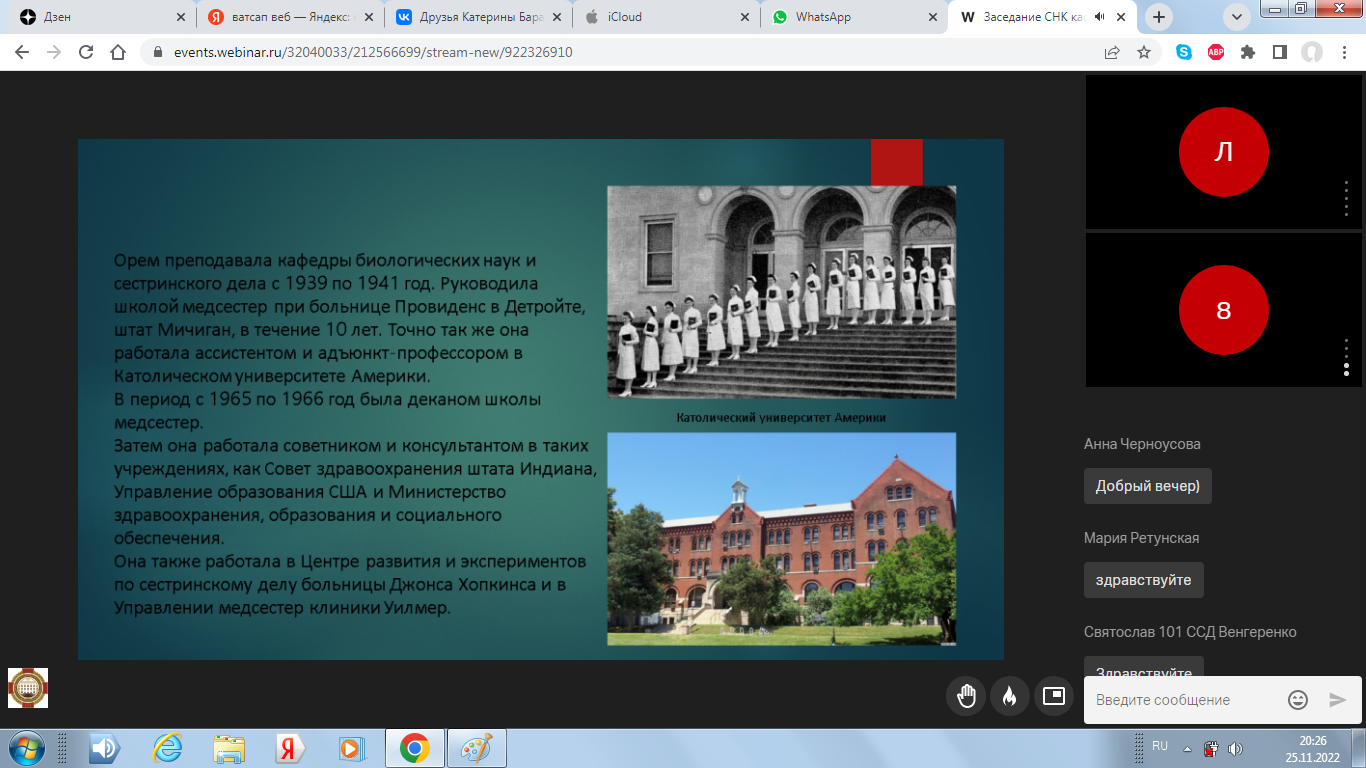Toggle the browser side panel
The width and height of the screenshot is (1366, 768).
pyautogui.click(x=1279, y=53)
